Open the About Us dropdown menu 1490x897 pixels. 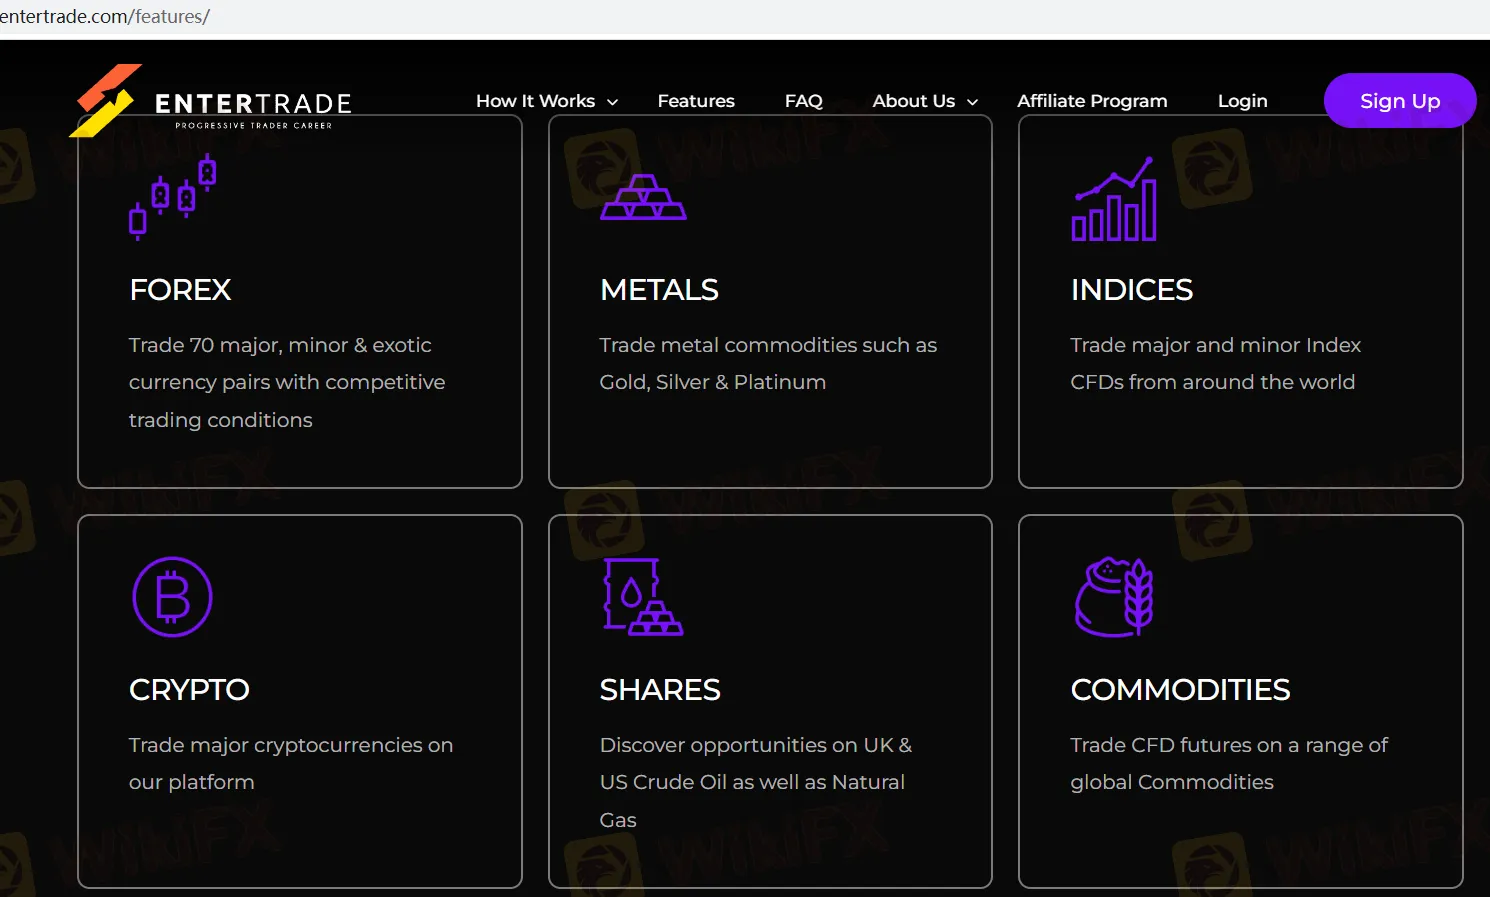pyautogui.click(x=923, y=100)
